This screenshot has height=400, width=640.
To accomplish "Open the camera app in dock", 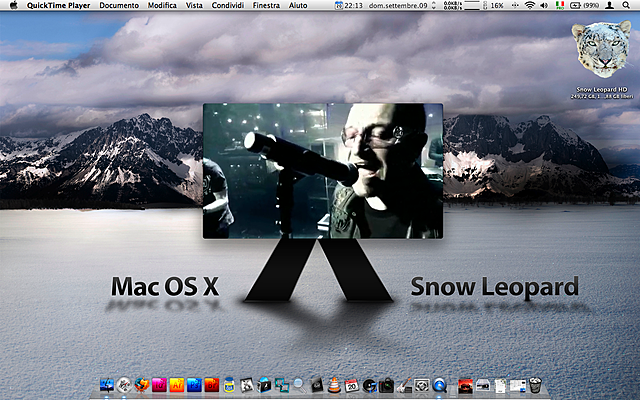I will 386,385.
